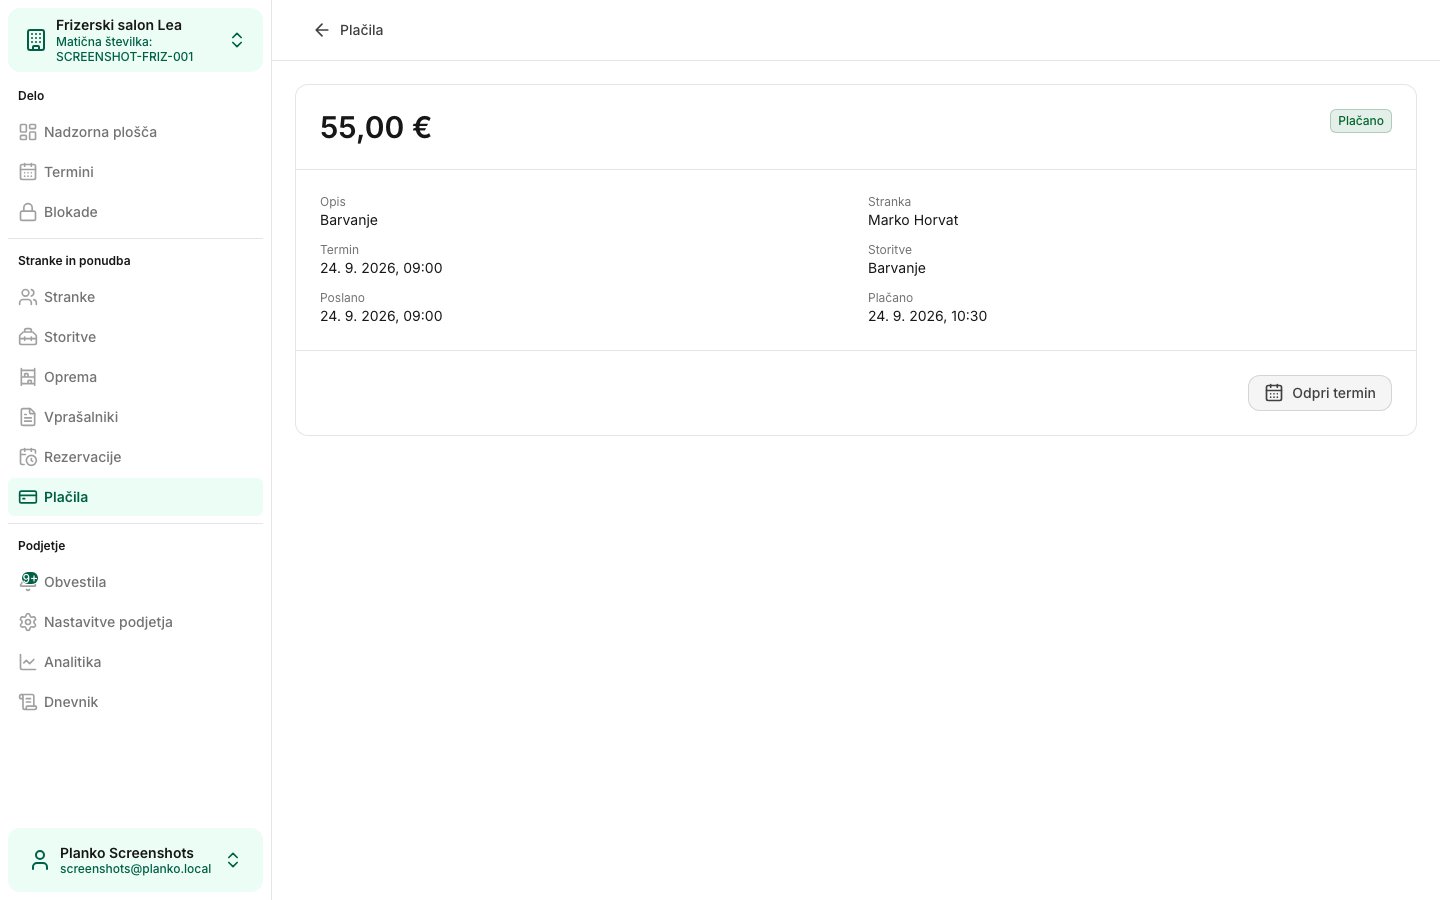Click the Plačano status badge
This screenshot has height=900, width=1440.
pos(1361,121)
